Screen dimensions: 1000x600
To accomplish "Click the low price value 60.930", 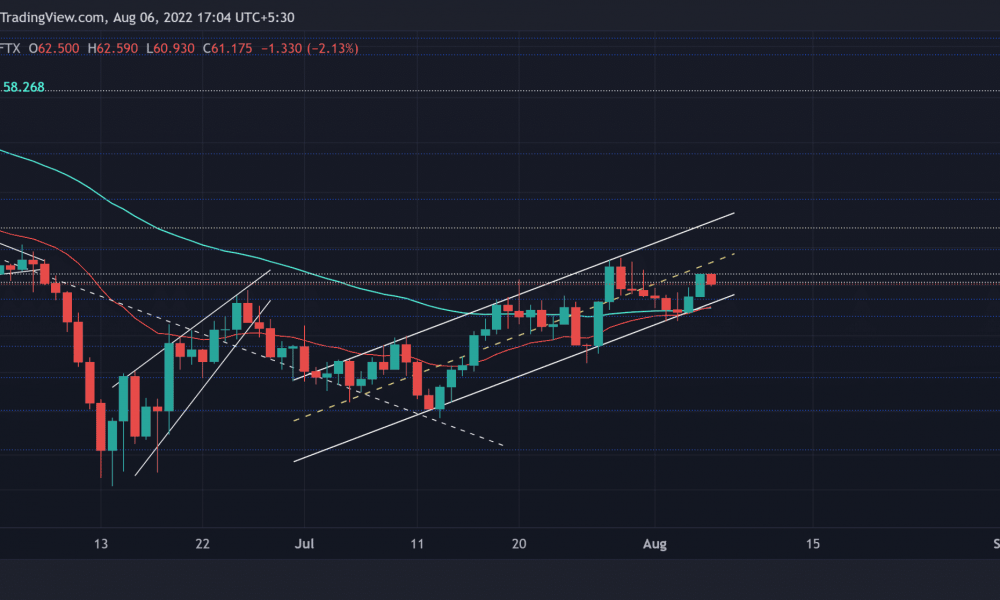I will click(173, 48).
